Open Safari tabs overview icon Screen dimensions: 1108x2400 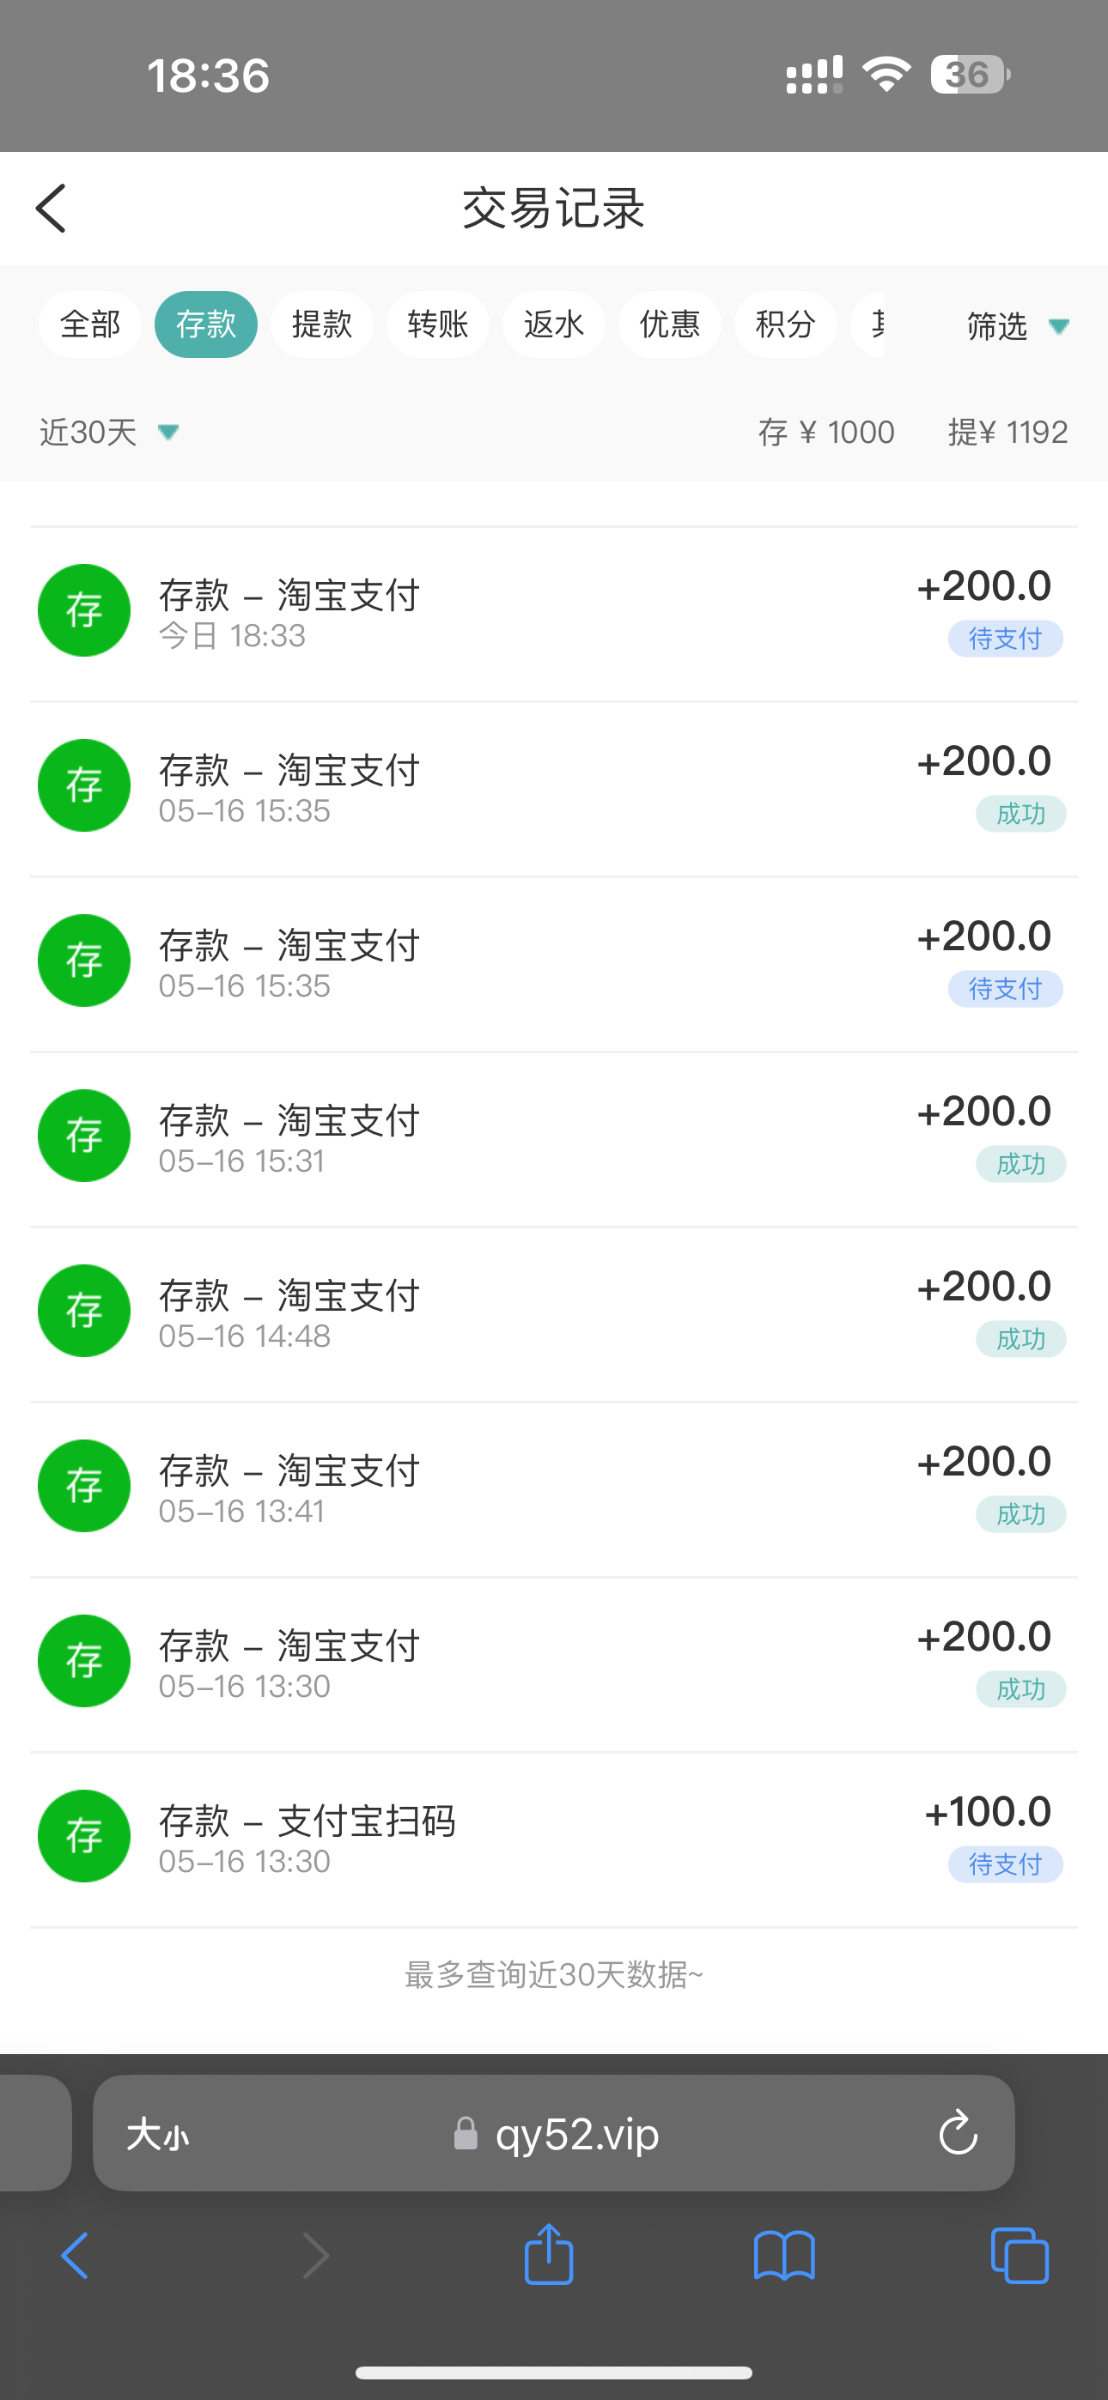(1019, 2256)
